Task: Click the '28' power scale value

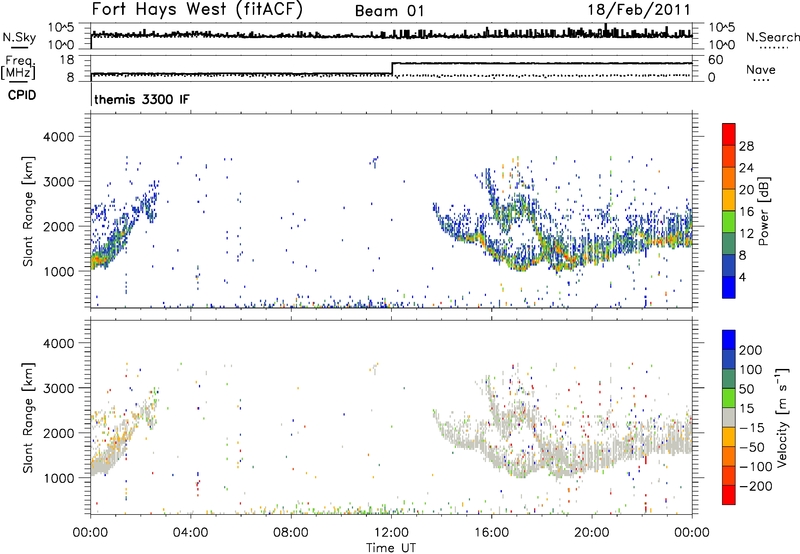Action: click(746, 146)
